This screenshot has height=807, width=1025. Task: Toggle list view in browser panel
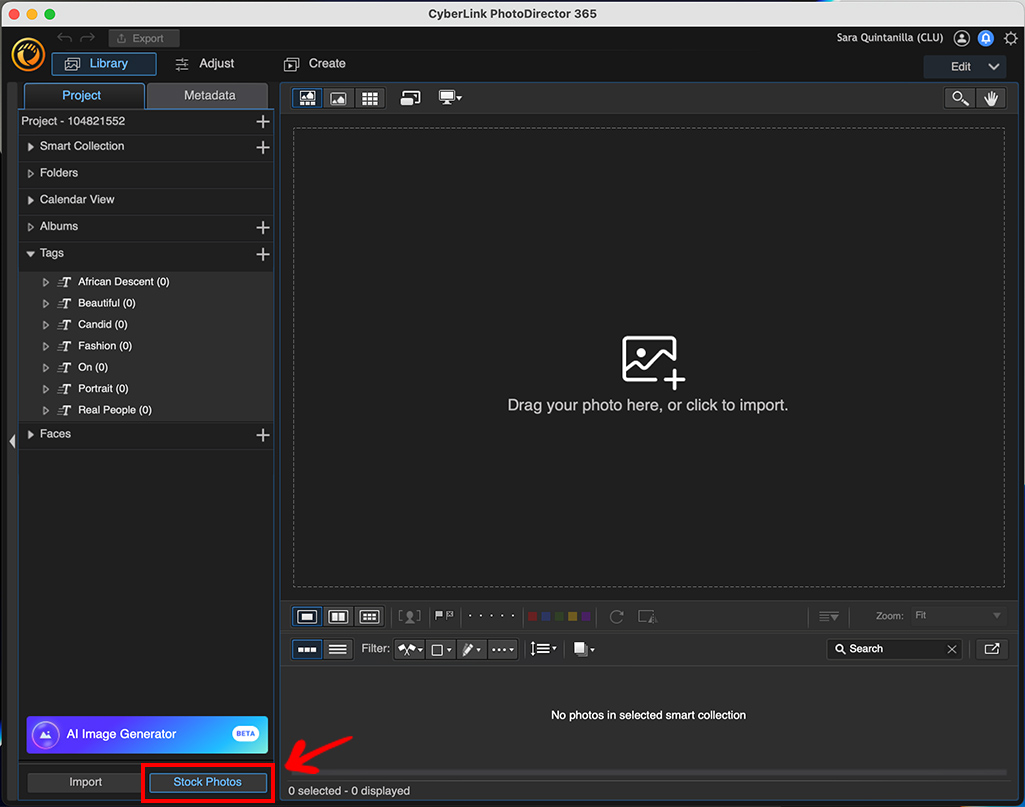338,649
